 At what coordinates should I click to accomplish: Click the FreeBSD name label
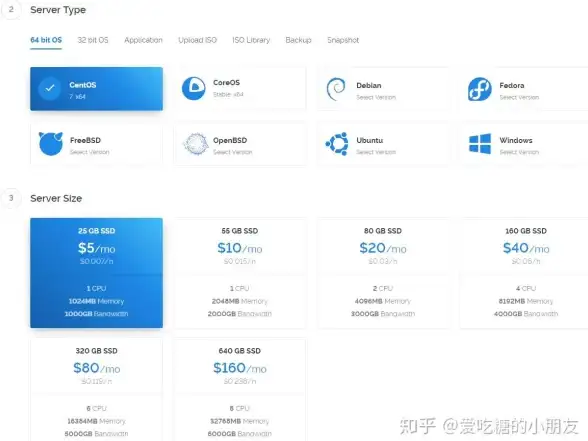point(85,140)
